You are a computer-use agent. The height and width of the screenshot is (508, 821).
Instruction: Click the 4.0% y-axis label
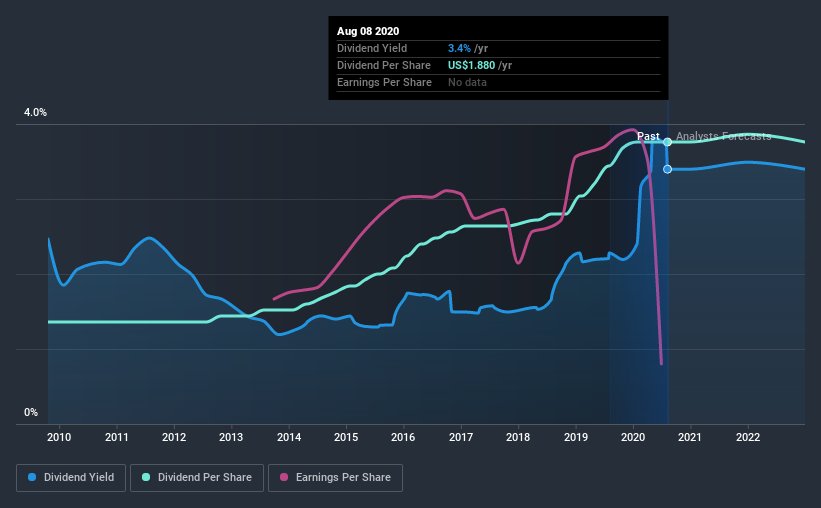pos(35,113)
